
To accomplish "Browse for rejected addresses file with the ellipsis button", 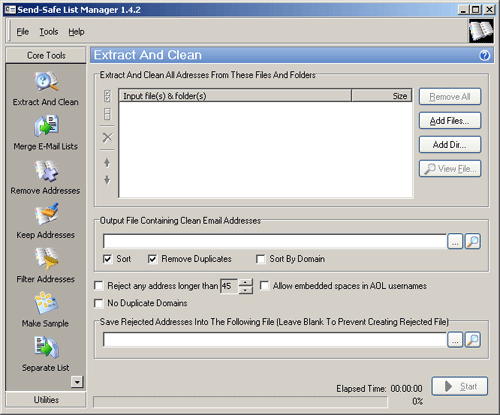I will (455, 340).
